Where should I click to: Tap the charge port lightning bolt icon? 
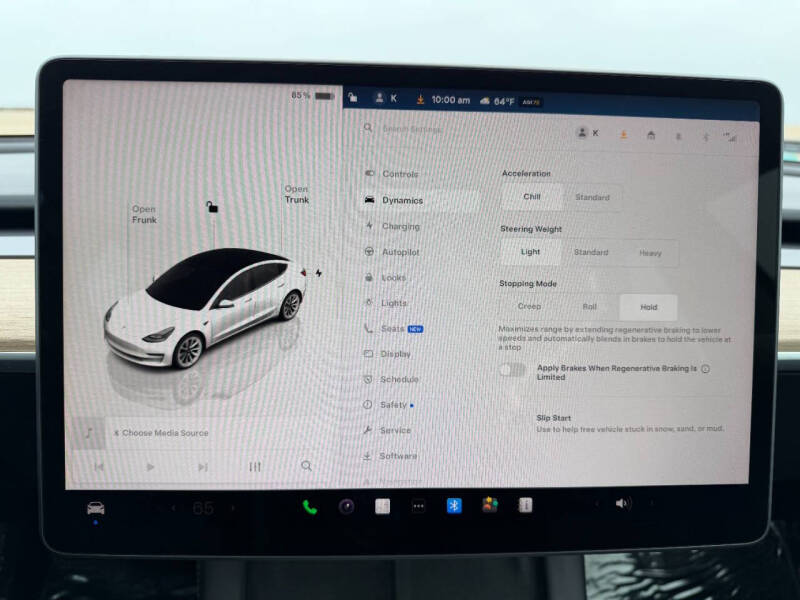point(318,273)
